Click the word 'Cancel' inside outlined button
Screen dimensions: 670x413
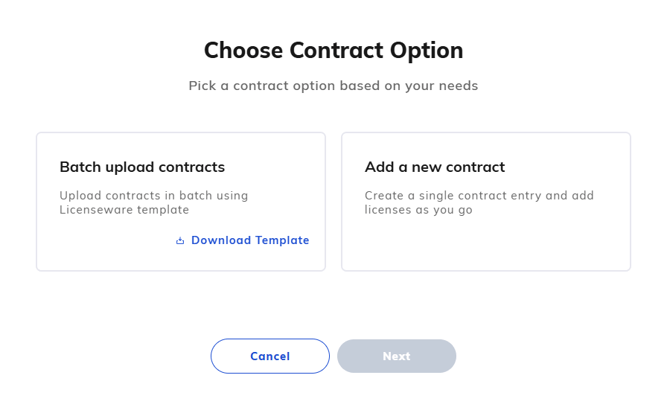tap(270, 356)
